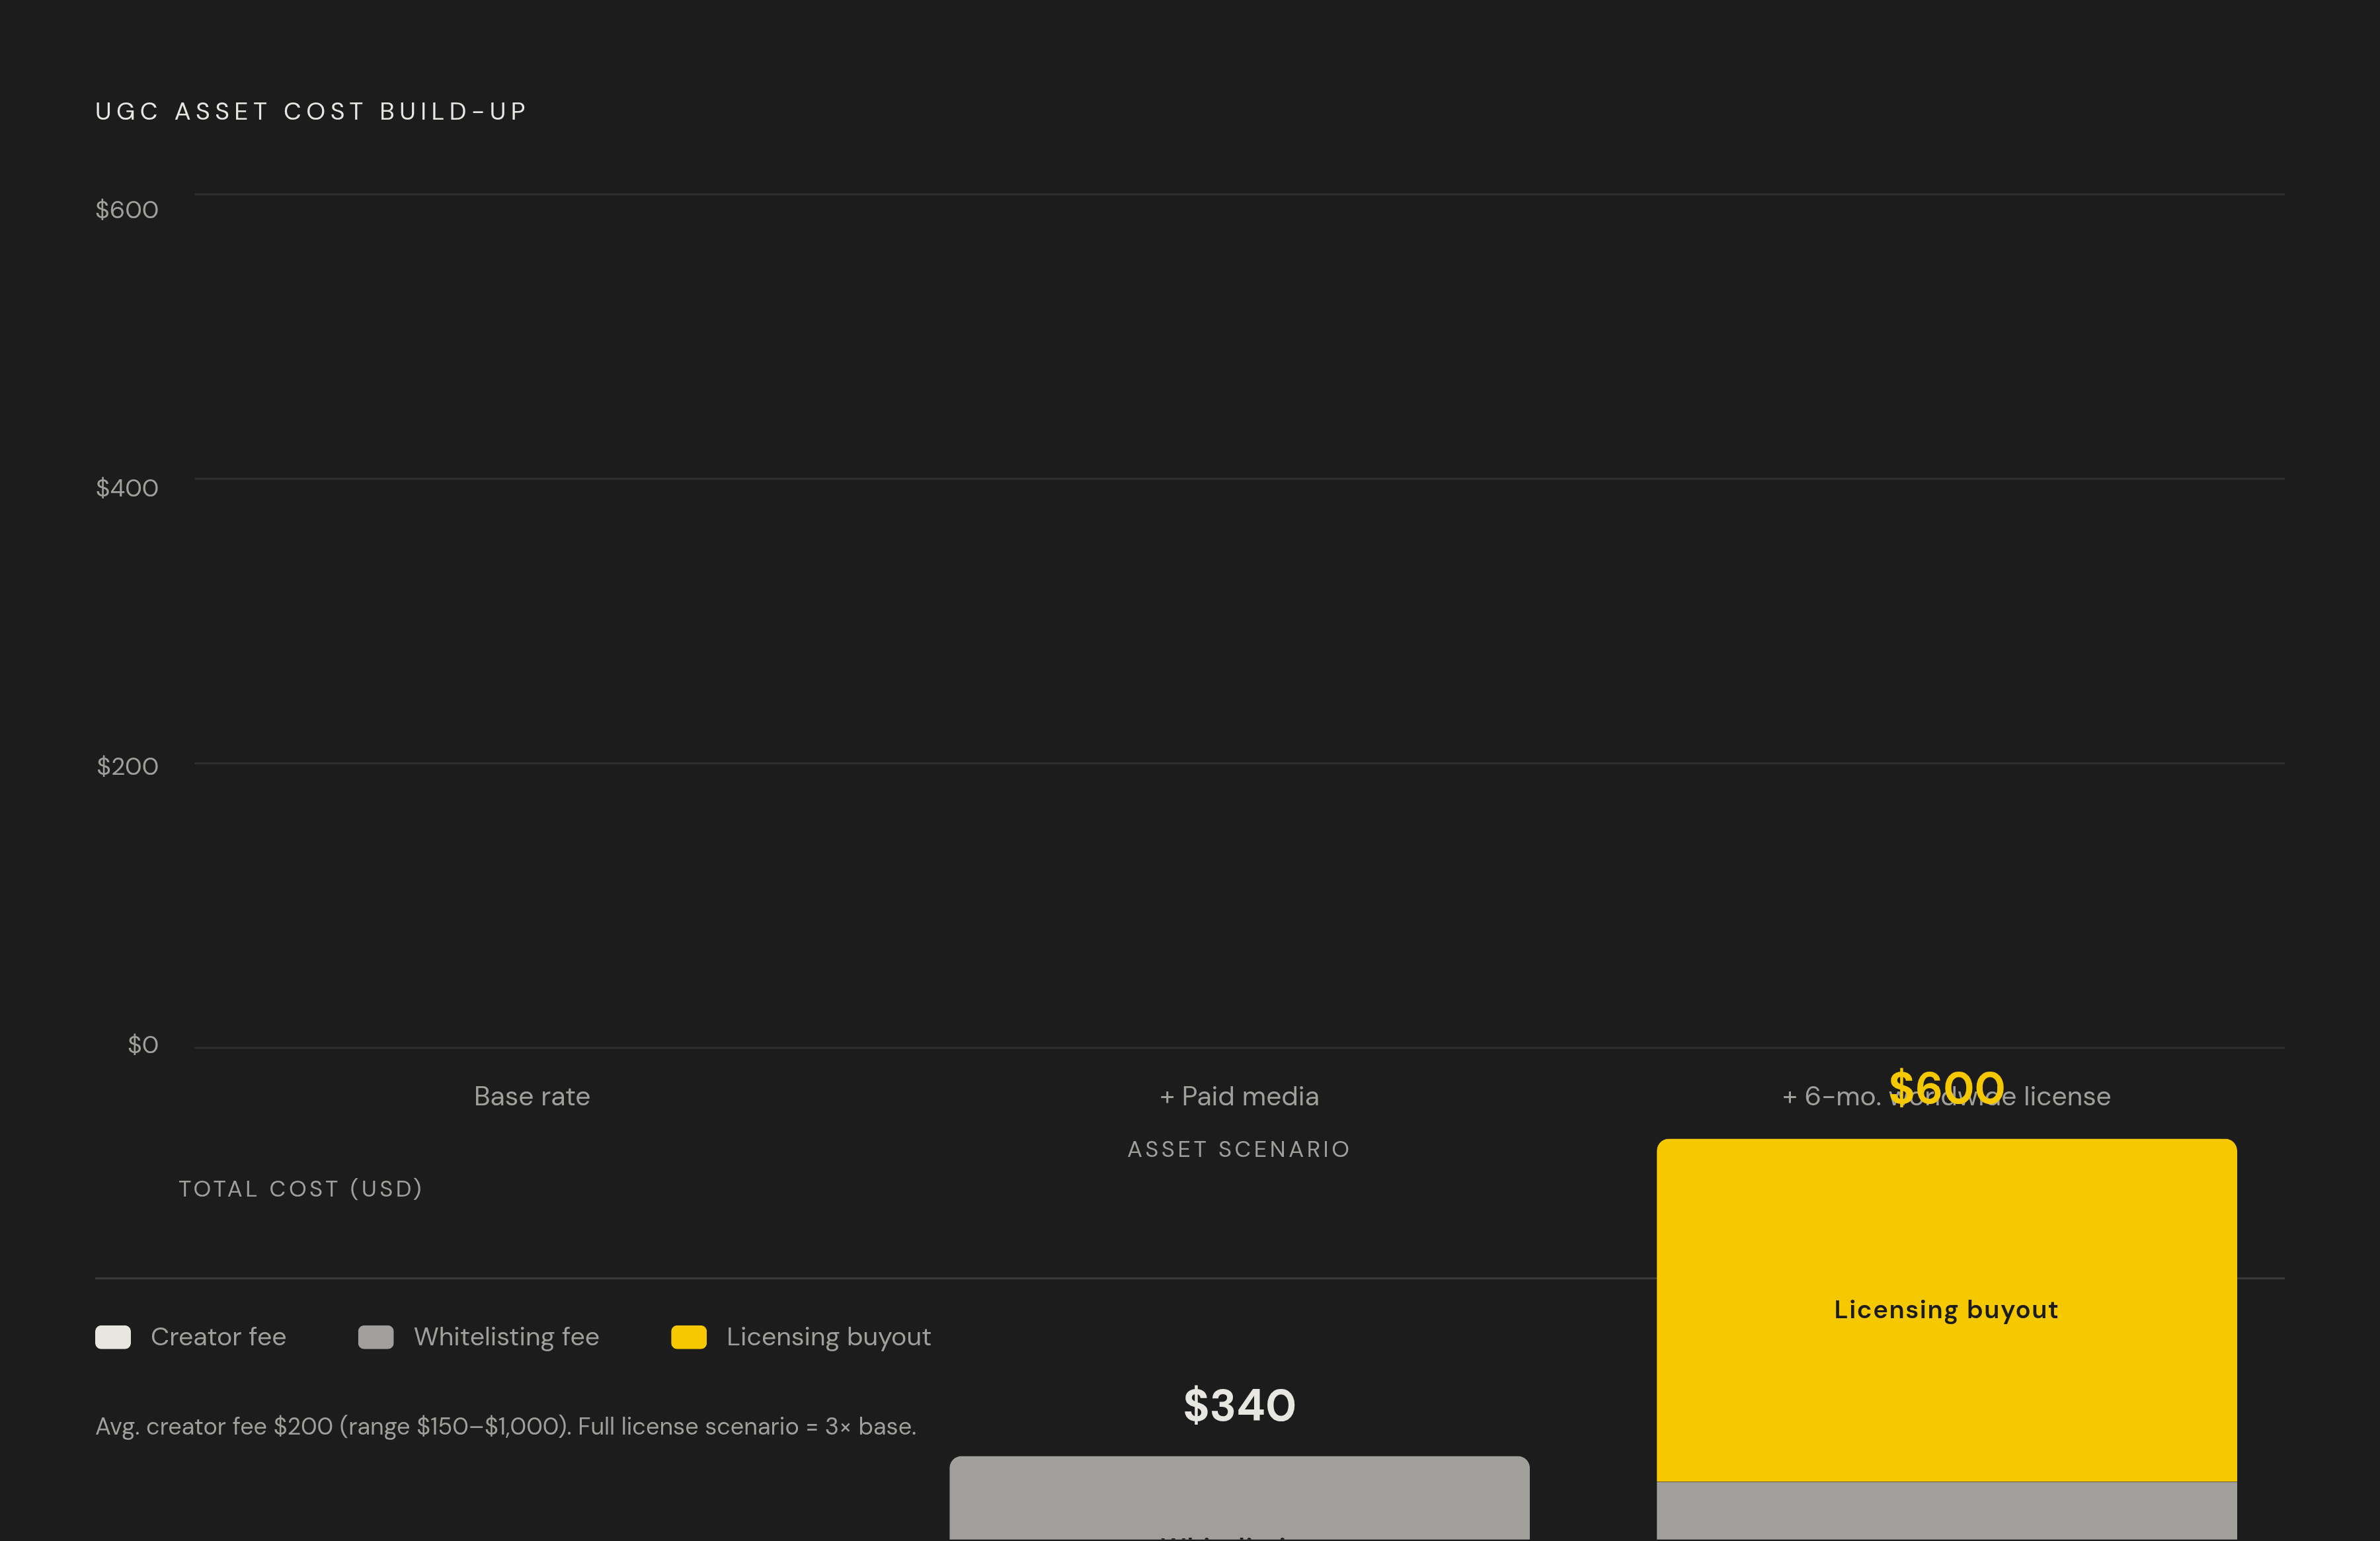2380x1541 pixels.
Task: Click the yellow $600 total label
Action: (x=1946, y=1087)
